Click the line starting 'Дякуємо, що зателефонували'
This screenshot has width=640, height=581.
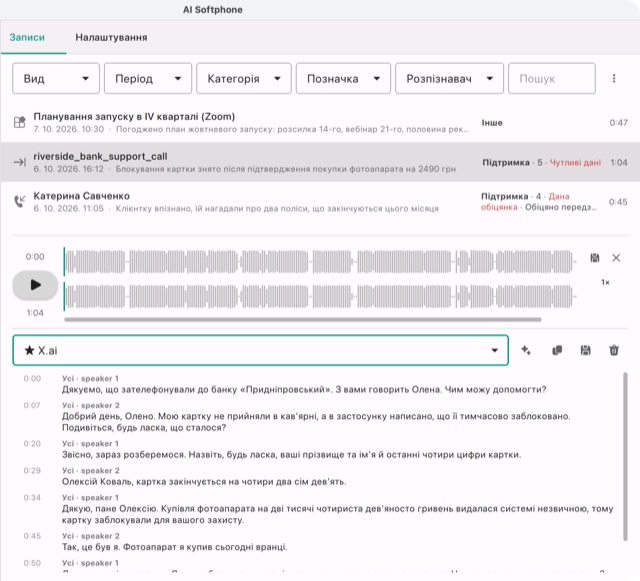coord(304,390)
